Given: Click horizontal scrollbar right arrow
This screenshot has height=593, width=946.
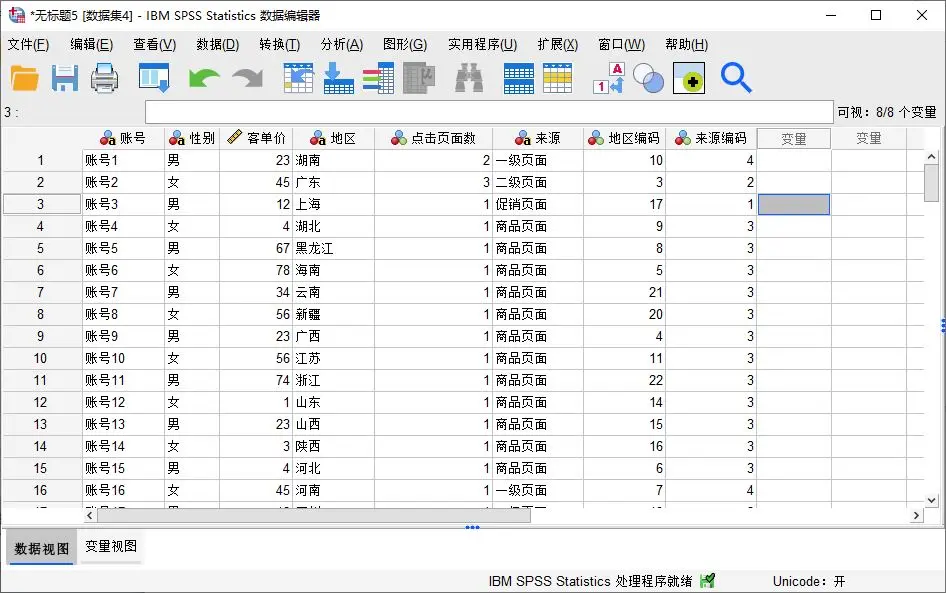Looking at the screenshot, I should coord(916,515).
